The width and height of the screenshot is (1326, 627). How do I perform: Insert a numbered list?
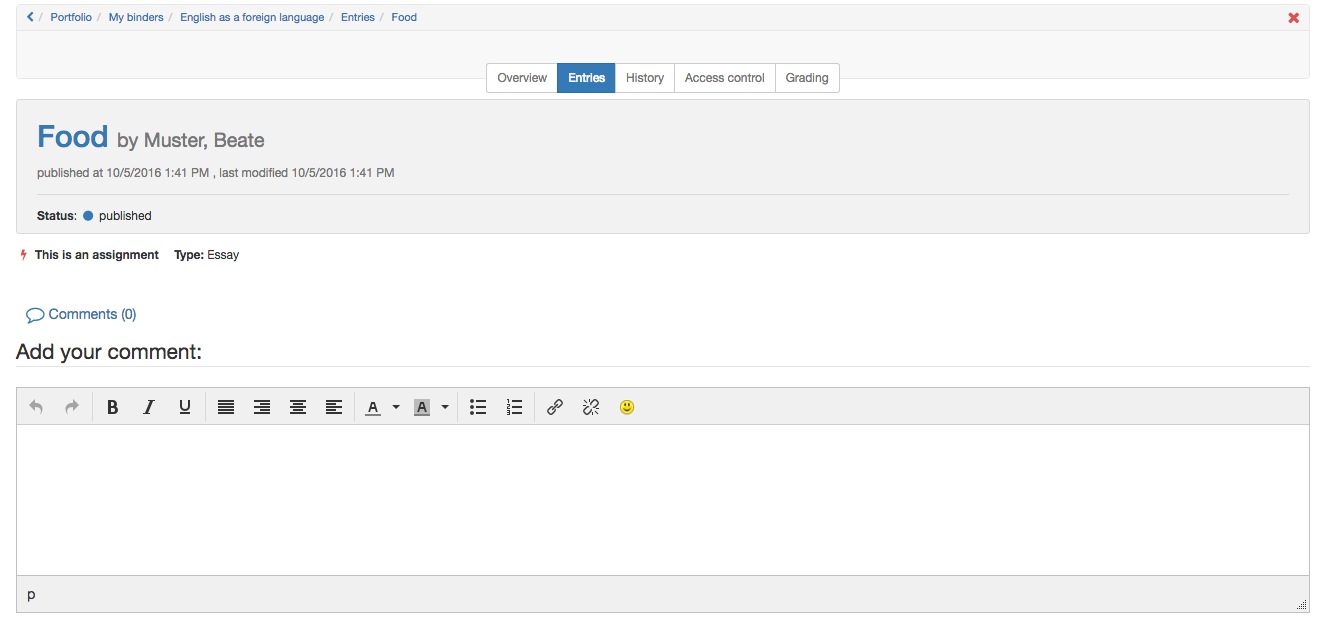(514, 407)
